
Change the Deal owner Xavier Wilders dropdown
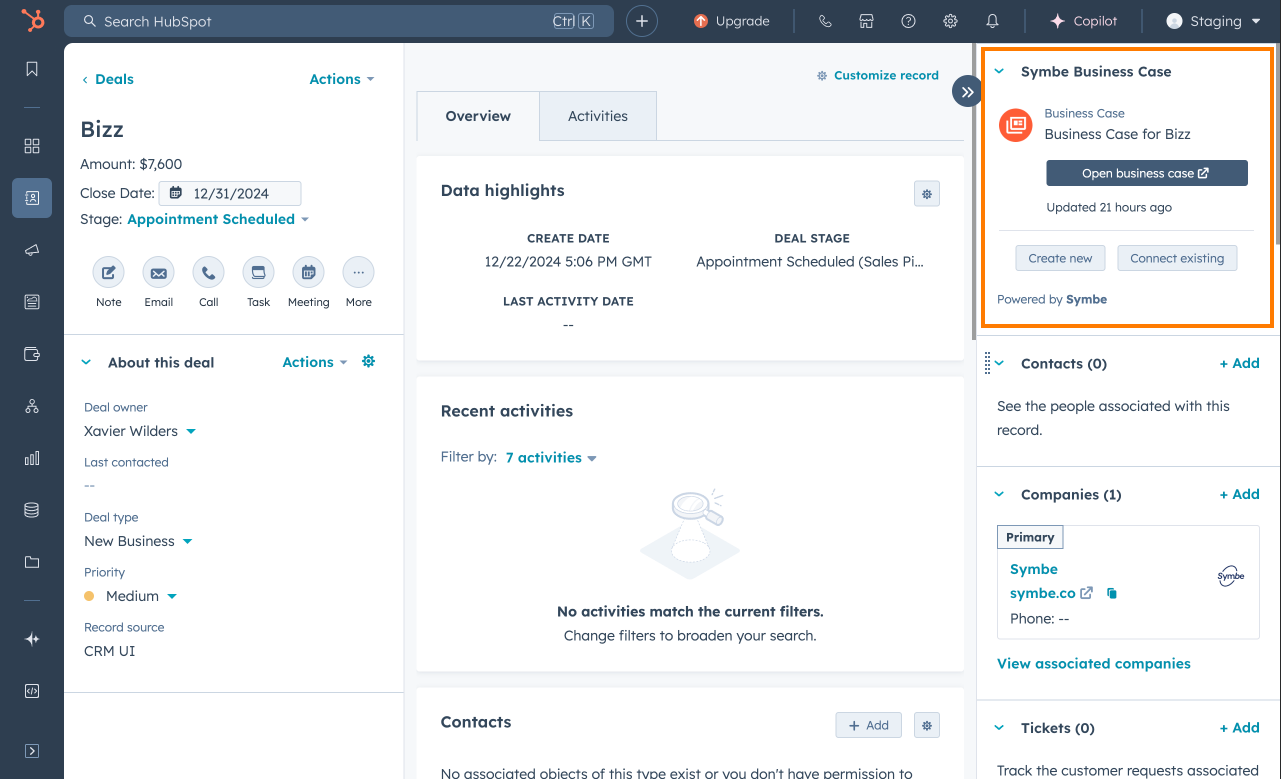tap(140, 431)
